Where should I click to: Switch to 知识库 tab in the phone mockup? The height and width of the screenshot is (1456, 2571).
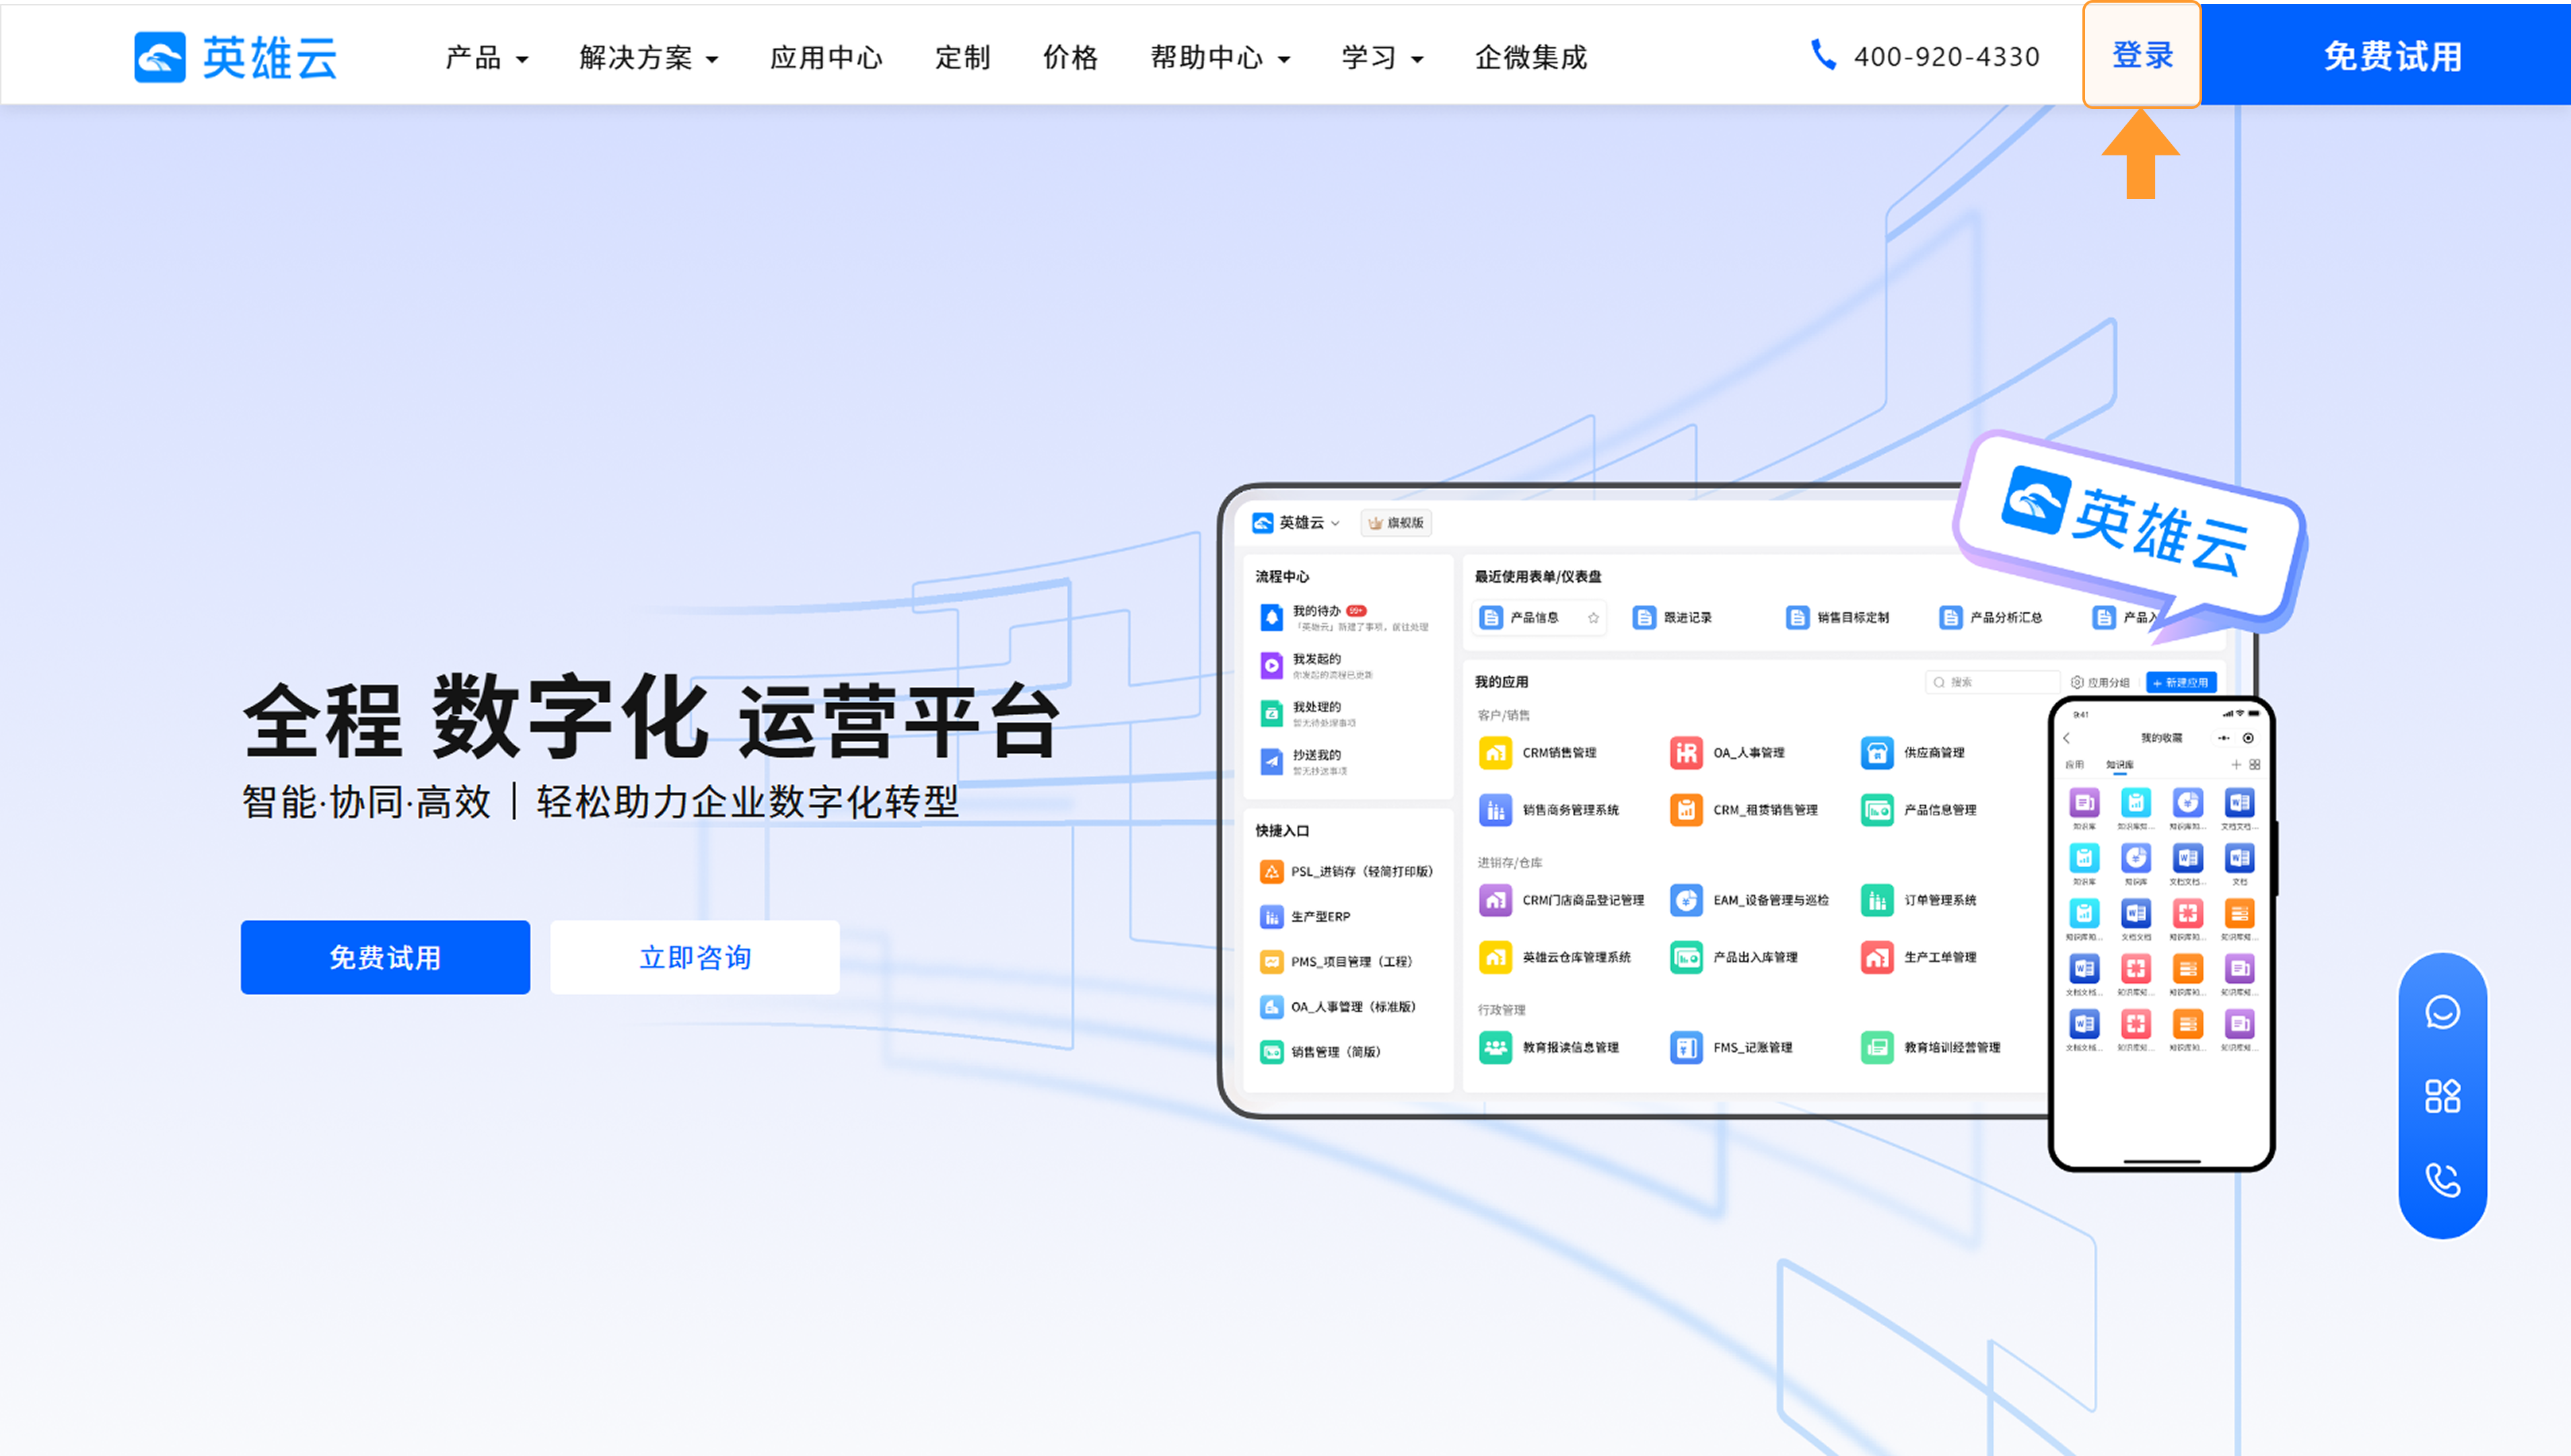pos(2119,765)
